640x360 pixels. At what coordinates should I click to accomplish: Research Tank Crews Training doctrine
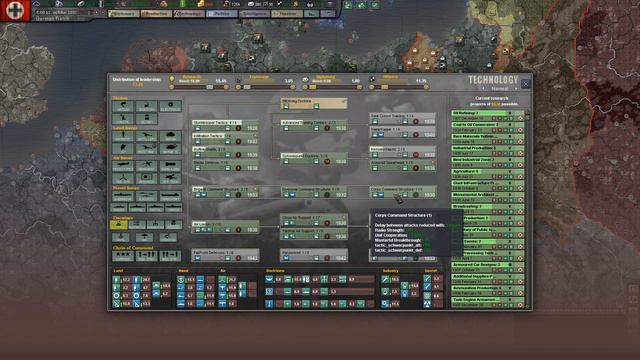(403, 119)
